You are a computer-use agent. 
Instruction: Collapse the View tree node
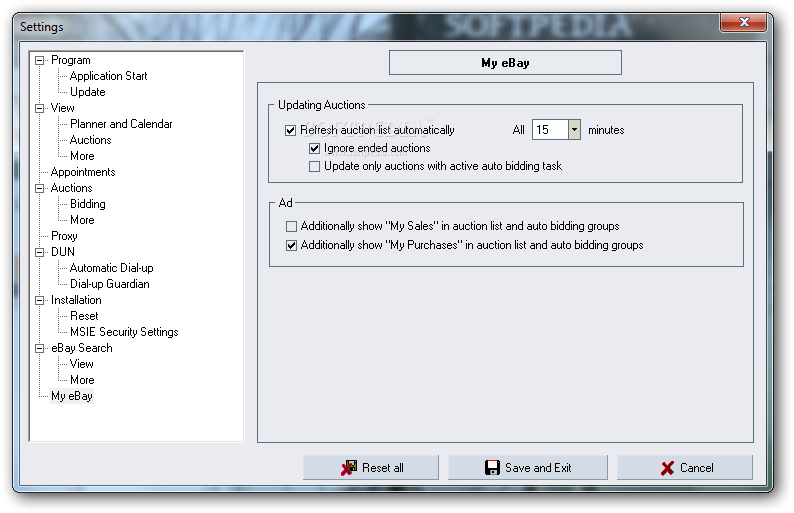click(x=39, y=108)
